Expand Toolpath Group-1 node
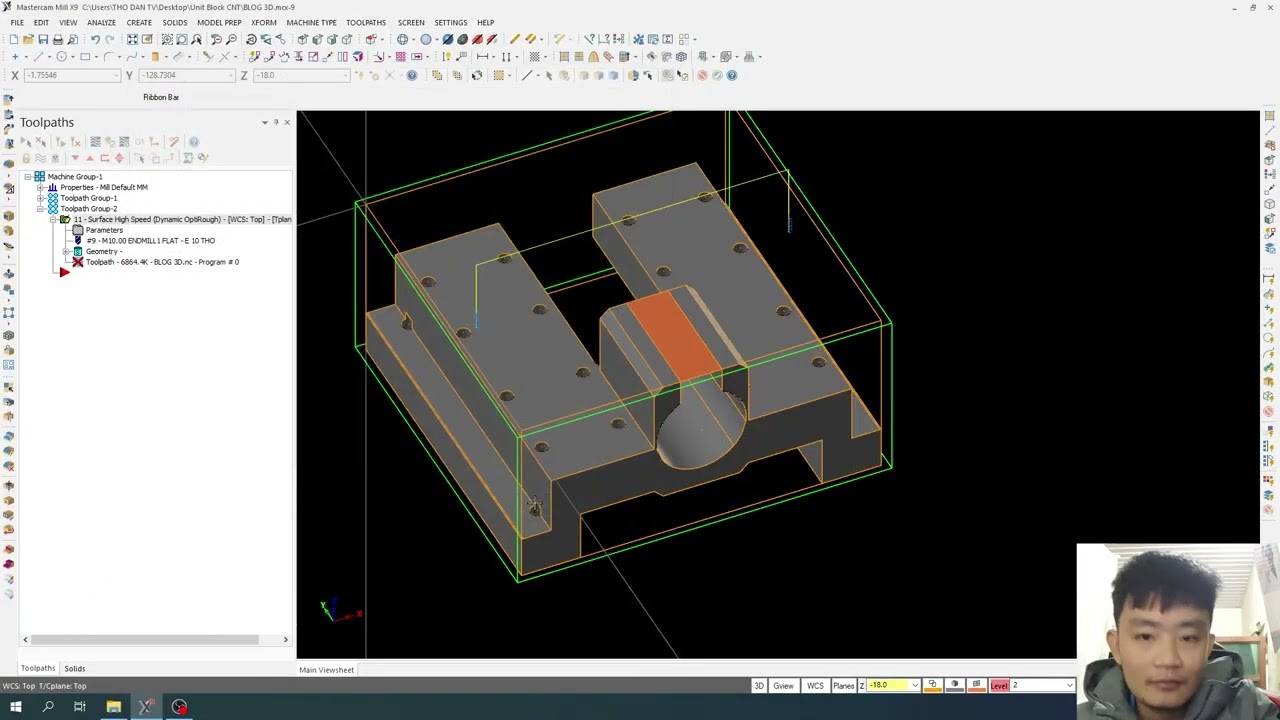This screenshot has height=720, width=1280. 40,198
